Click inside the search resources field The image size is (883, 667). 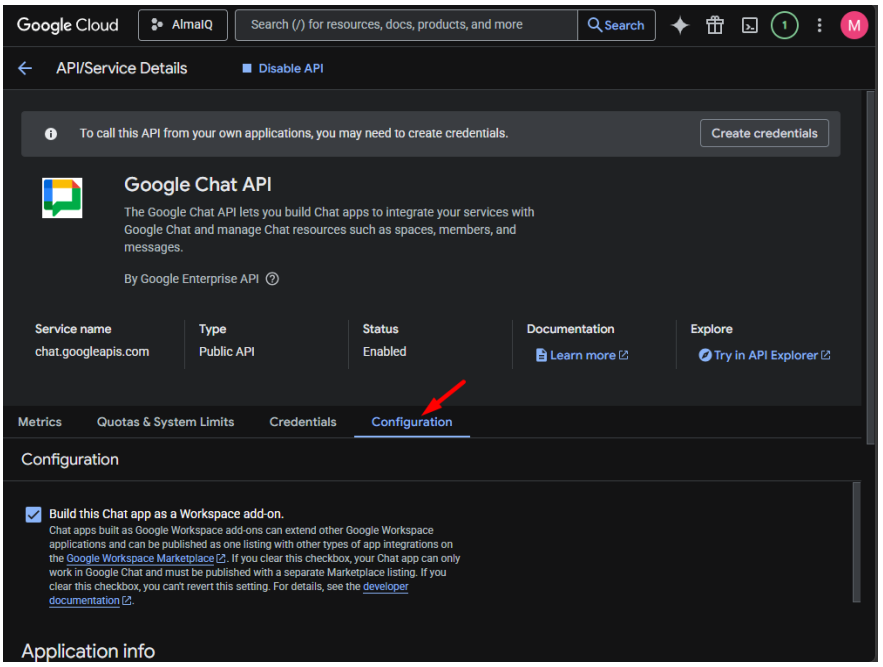[400, 25]
